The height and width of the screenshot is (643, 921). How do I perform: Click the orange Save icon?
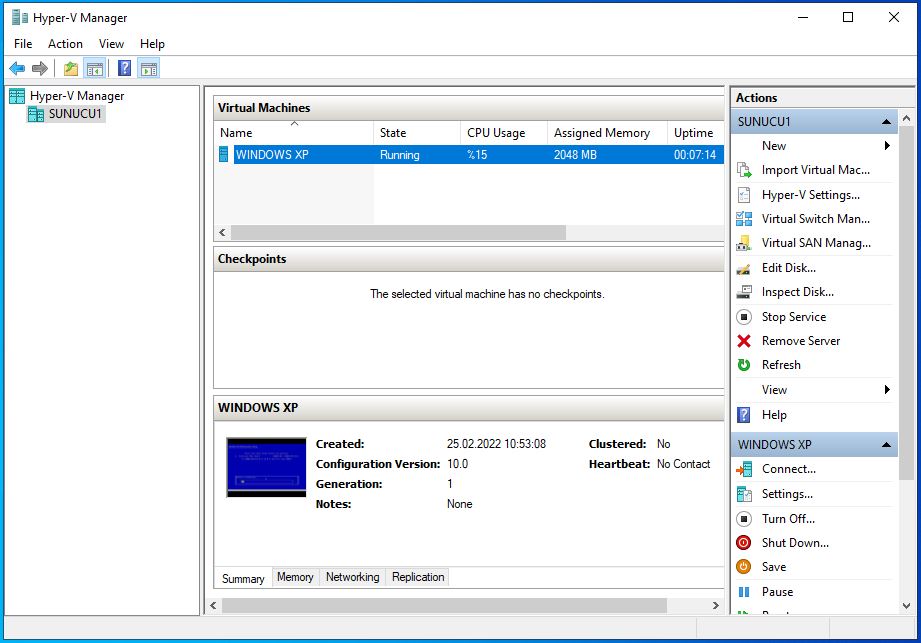(x=744, y=567)
